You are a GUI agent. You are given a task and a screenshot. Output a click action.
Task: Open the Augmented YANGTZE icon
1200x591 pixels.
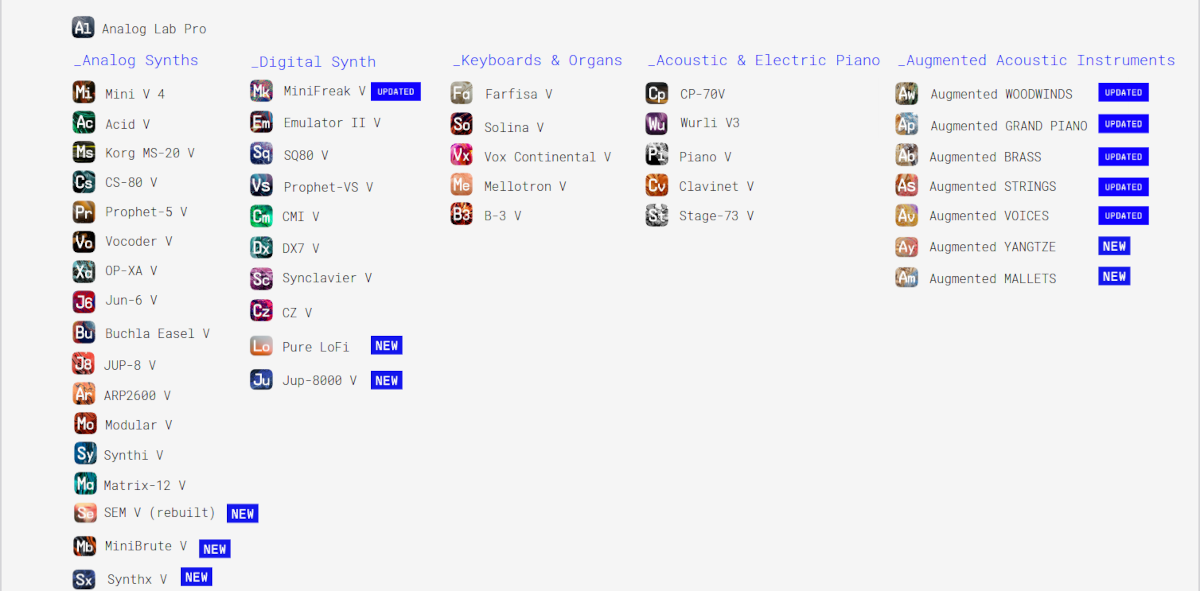907,246
